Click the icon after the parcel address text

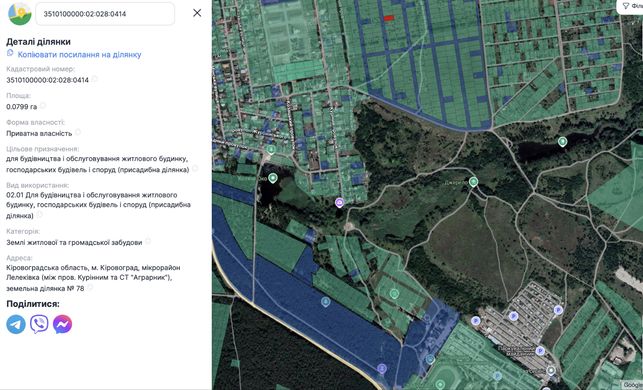(x=89, y=287)
